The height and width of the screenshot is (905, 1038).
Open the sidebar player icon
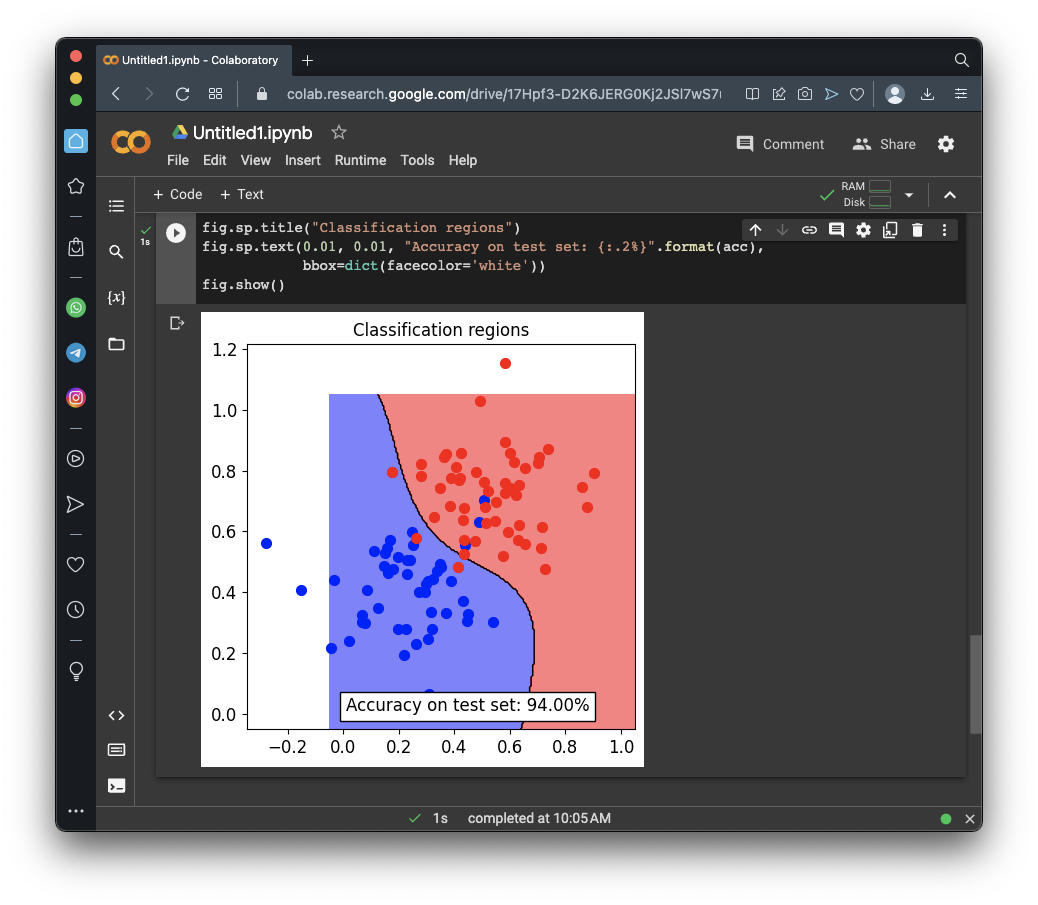[x=76, y=459]
